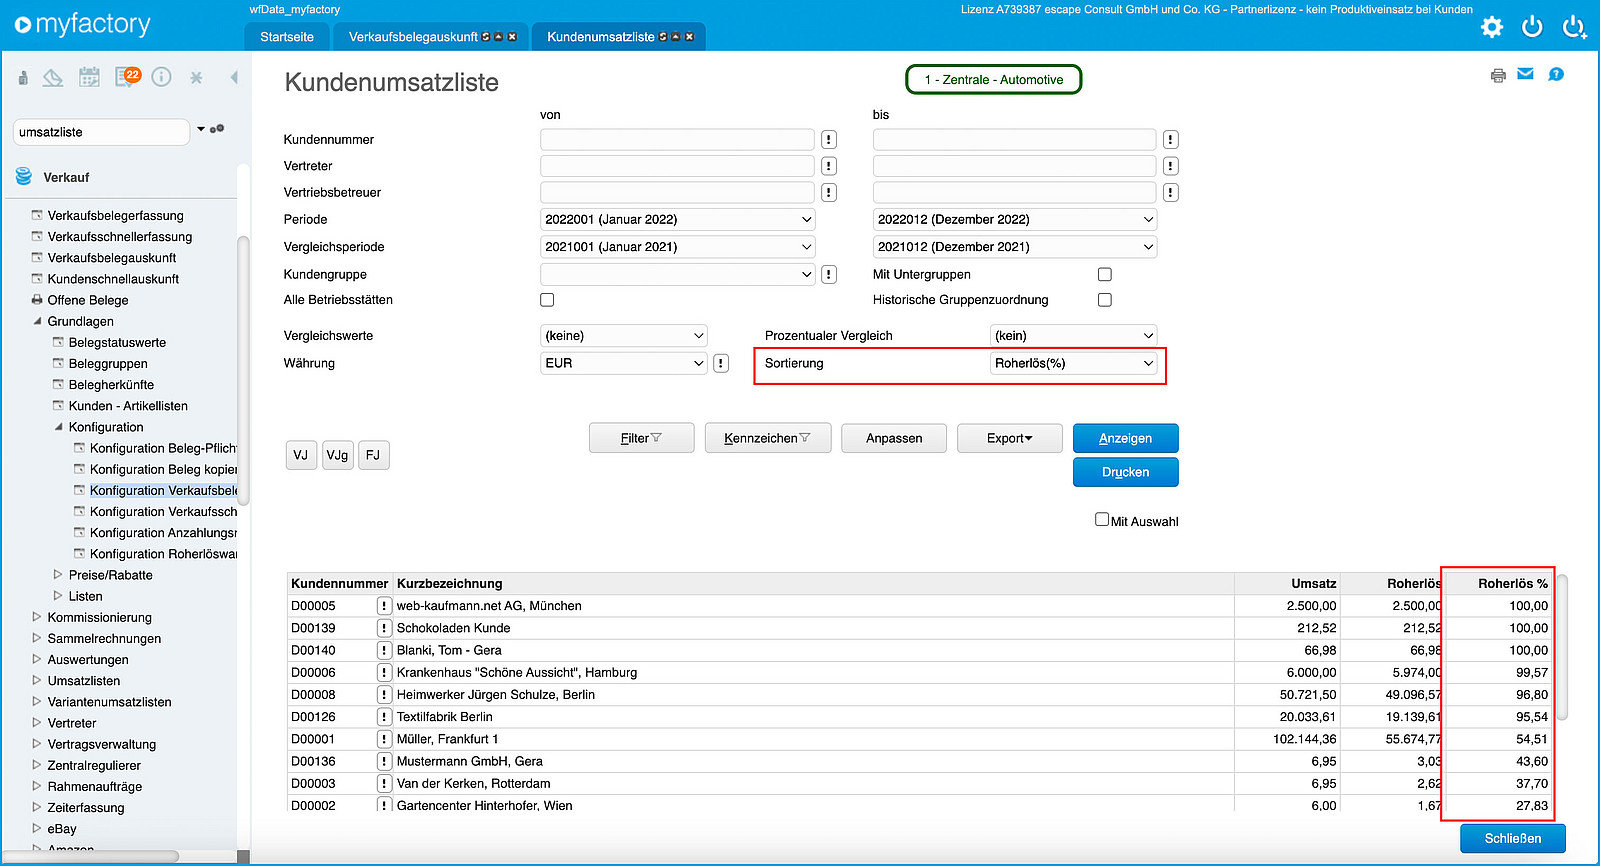Open the notes icon with badge 22
Image resolution: width=1600 pixels, height=866 pixels.
point(127,77)
